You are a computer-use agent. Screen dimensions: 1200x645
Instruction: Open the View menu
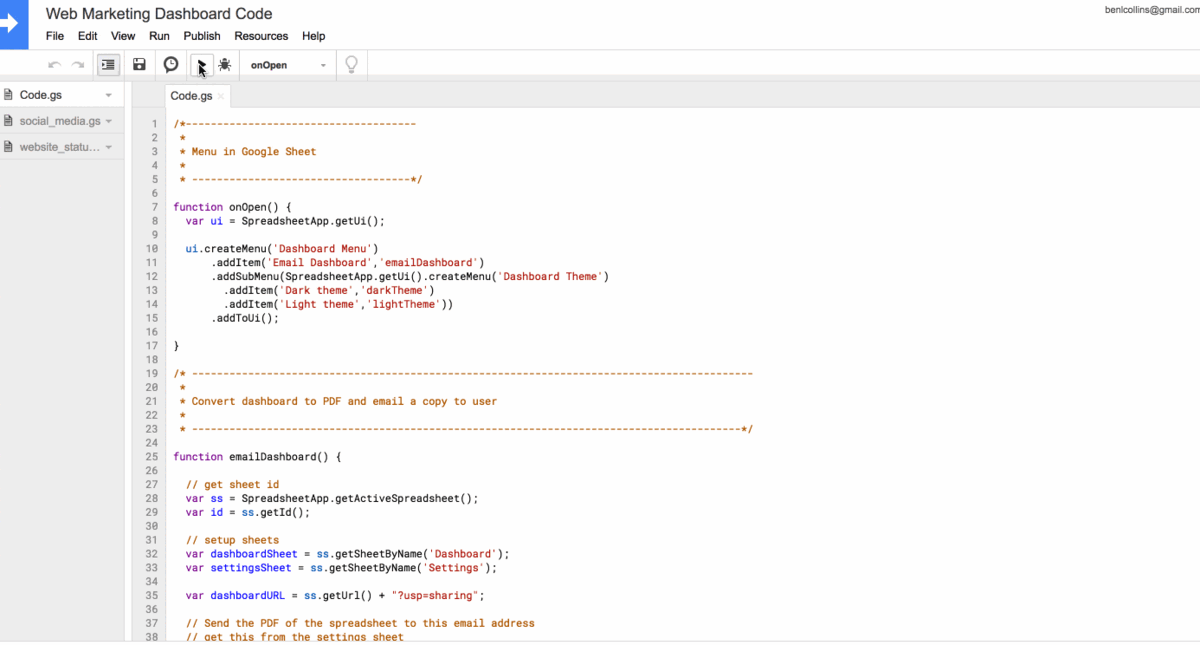click(x=123, y=36)
